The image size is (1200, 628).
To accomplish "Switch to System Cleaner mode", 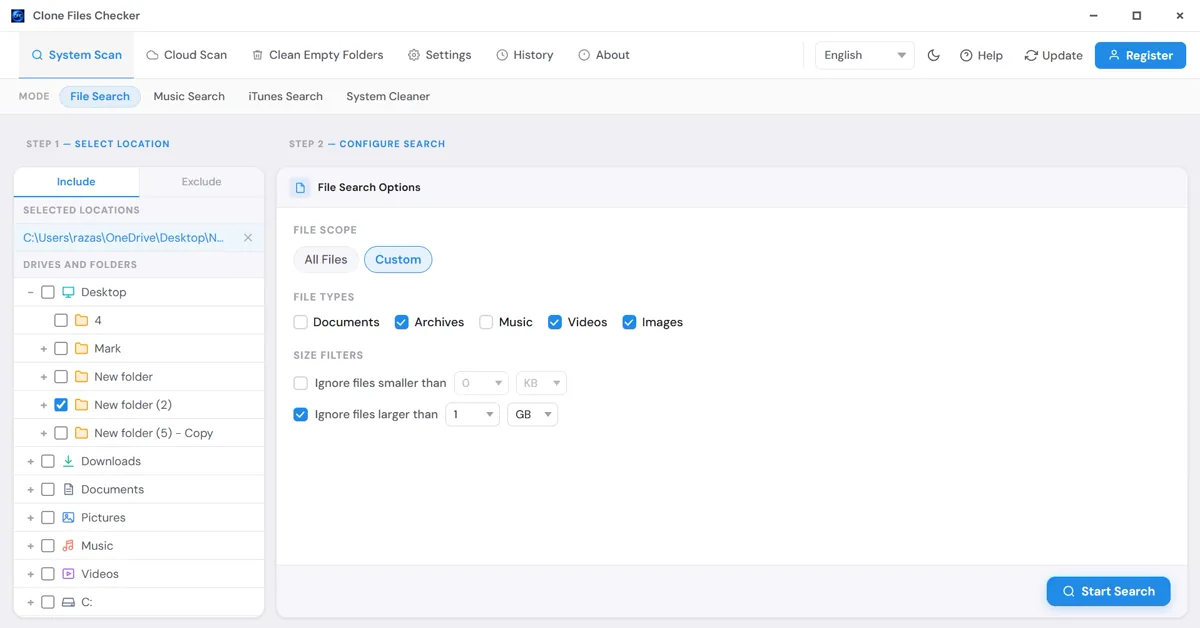I will 388,96.
